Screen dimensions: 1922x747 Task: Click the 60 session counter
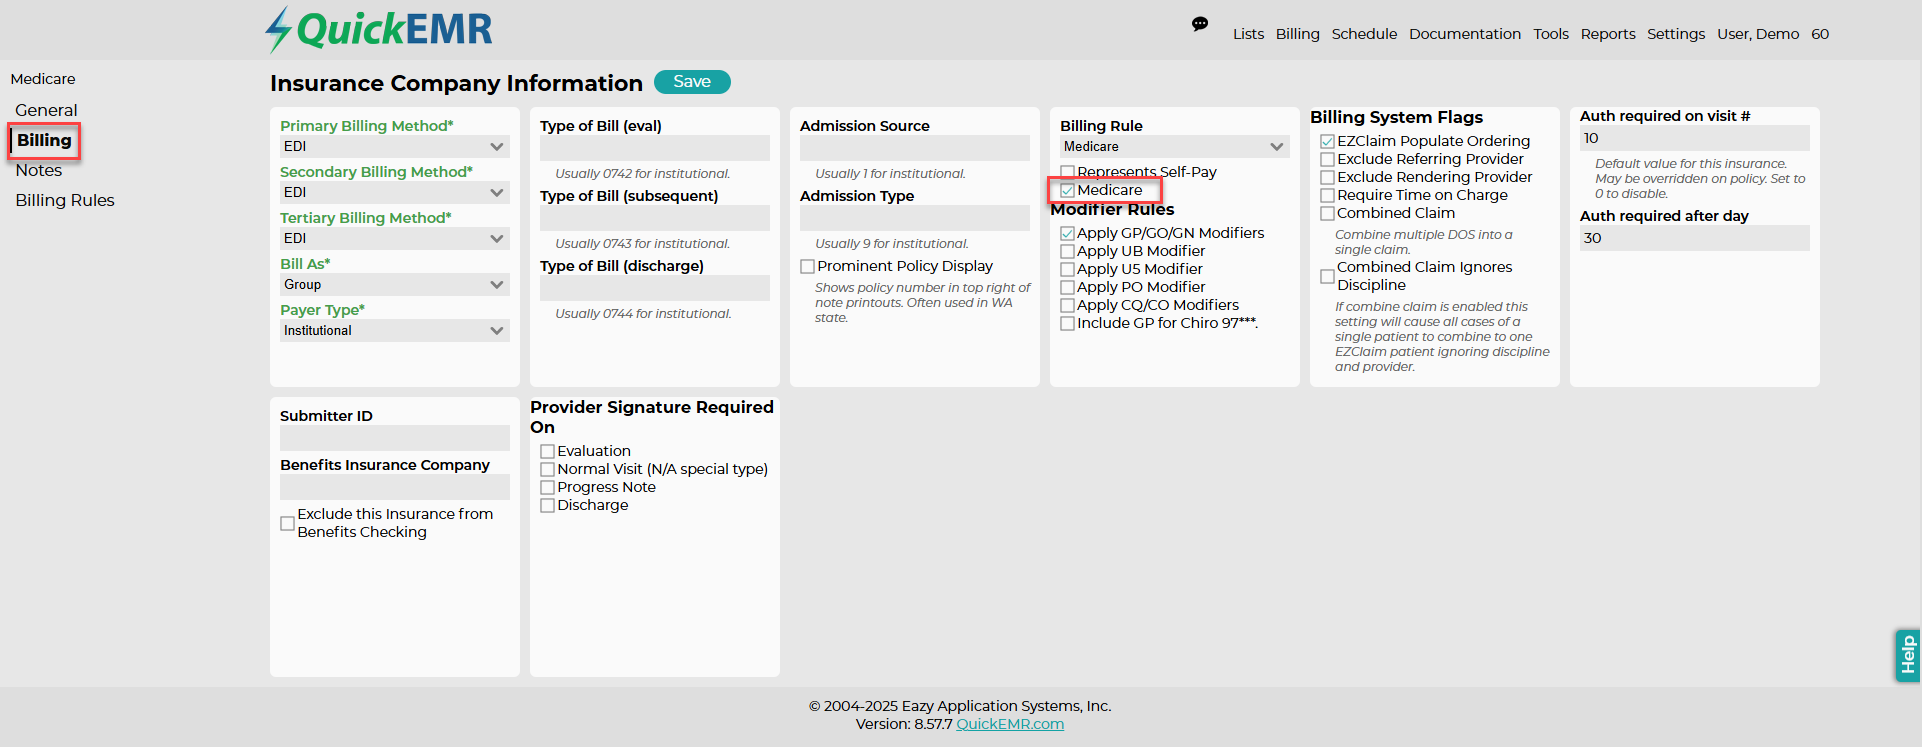pos(1820,34)
